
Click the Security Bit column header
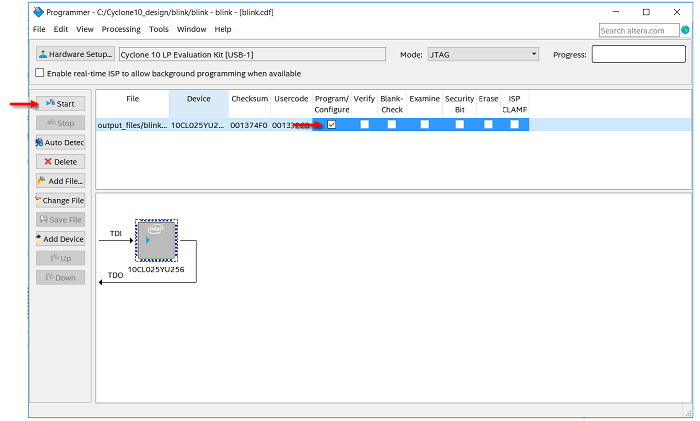[459, 104]
